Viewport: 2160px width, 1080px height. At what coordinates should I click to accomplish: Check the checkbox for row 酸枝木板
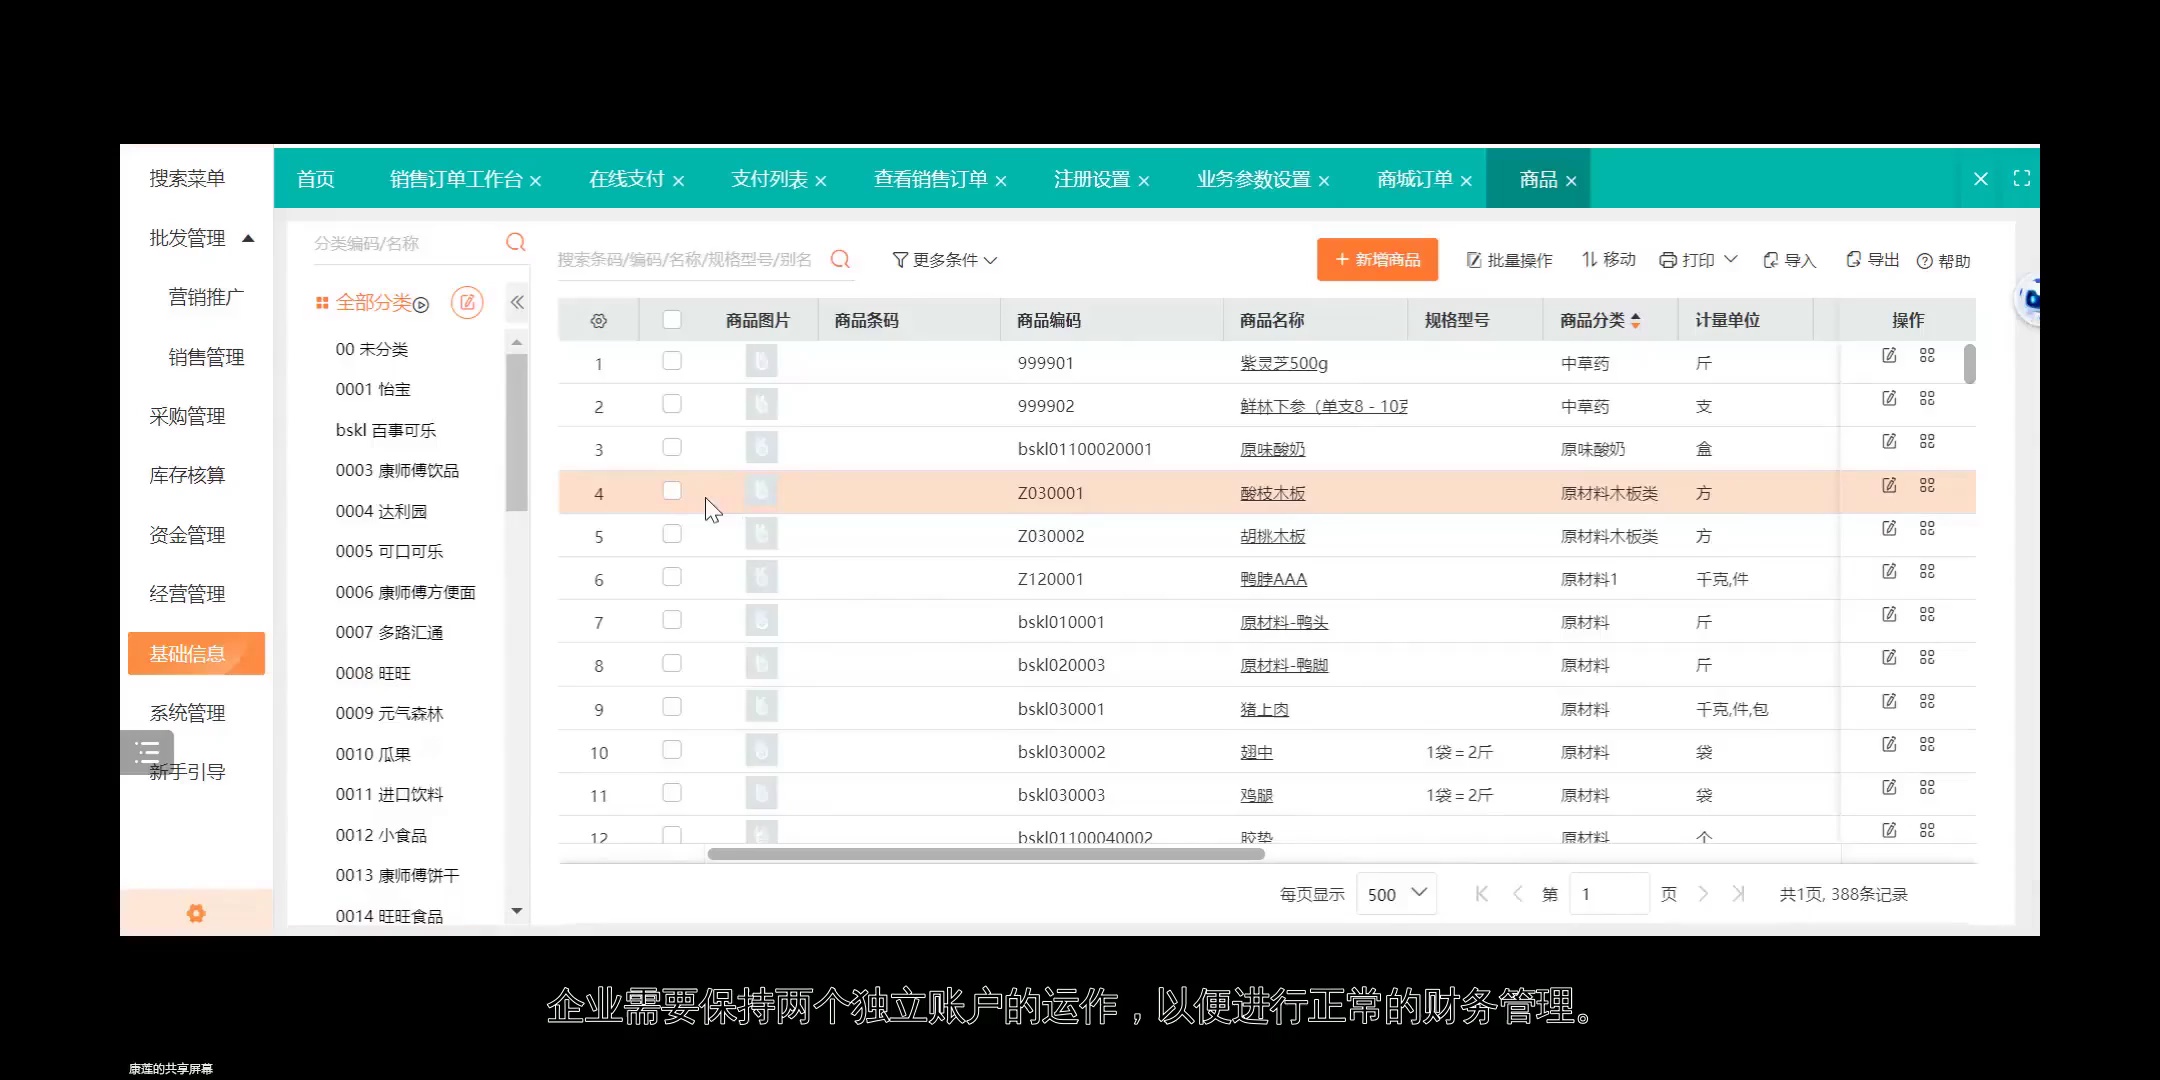(671, 491)
